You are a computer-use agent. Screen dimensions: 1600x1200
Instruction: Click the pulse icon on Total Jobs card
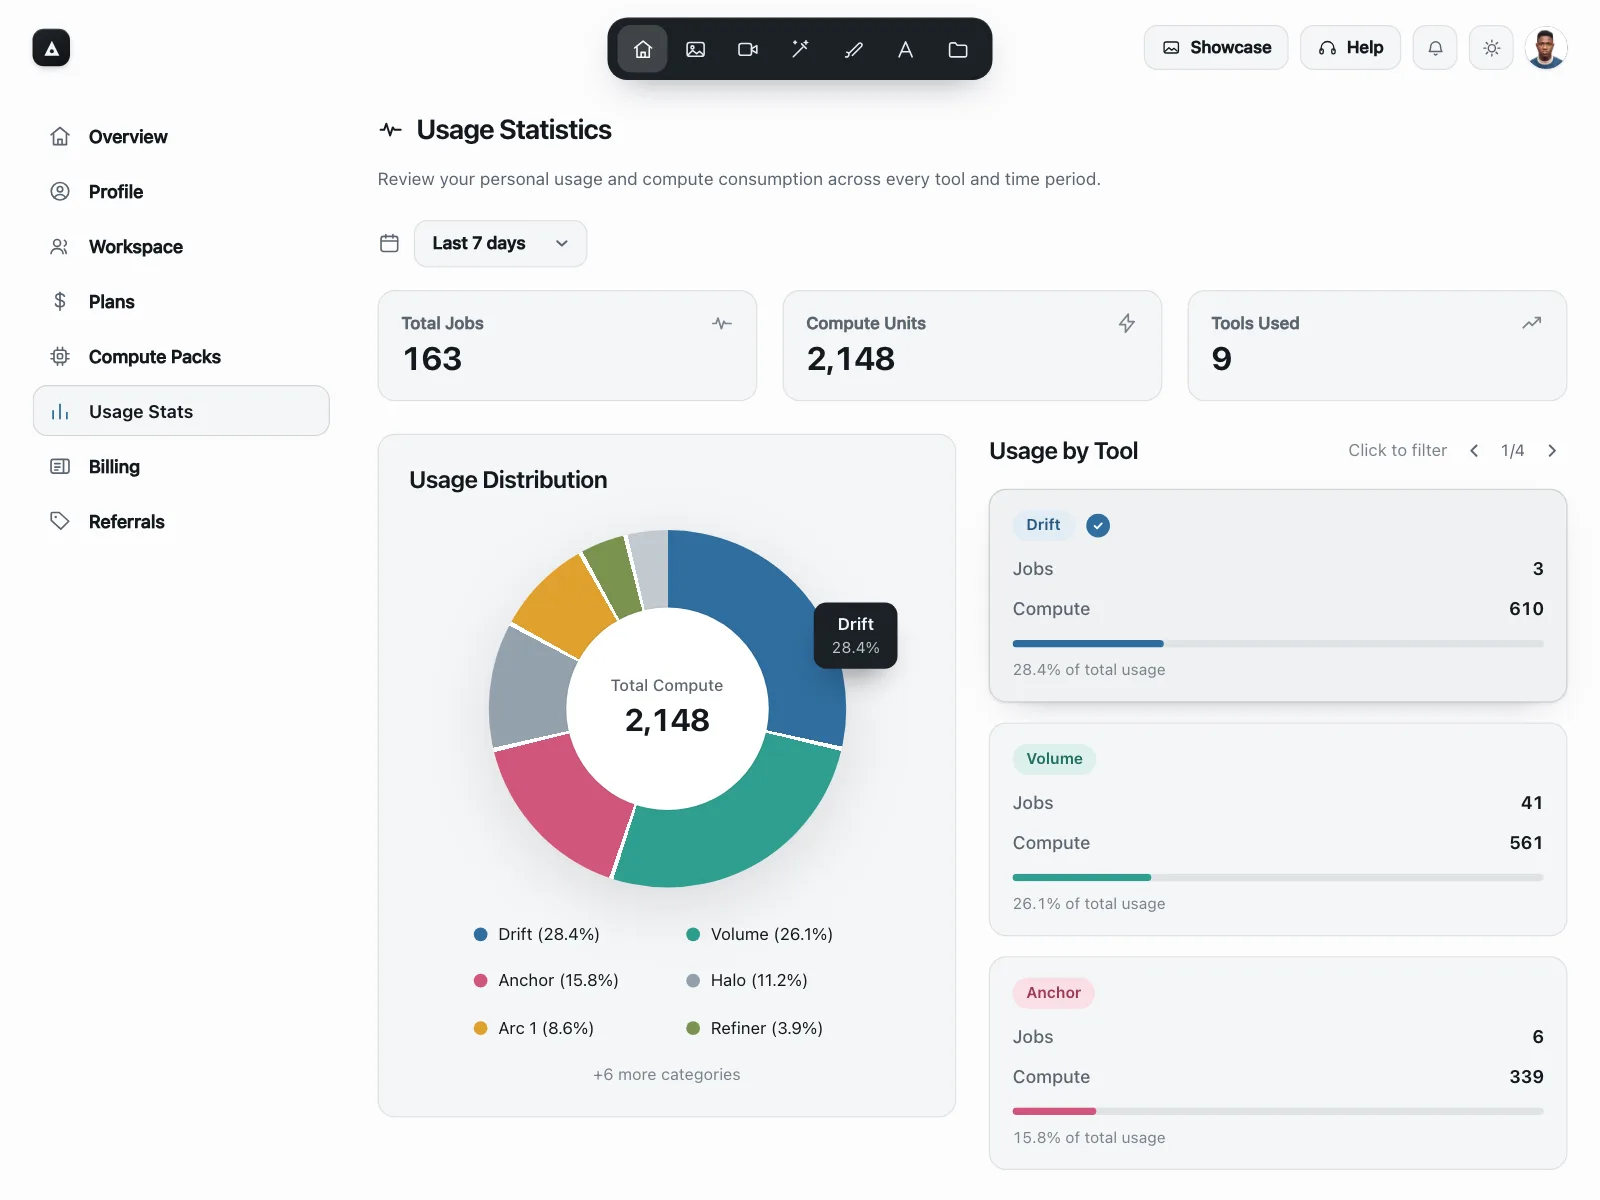click(722, 323)
